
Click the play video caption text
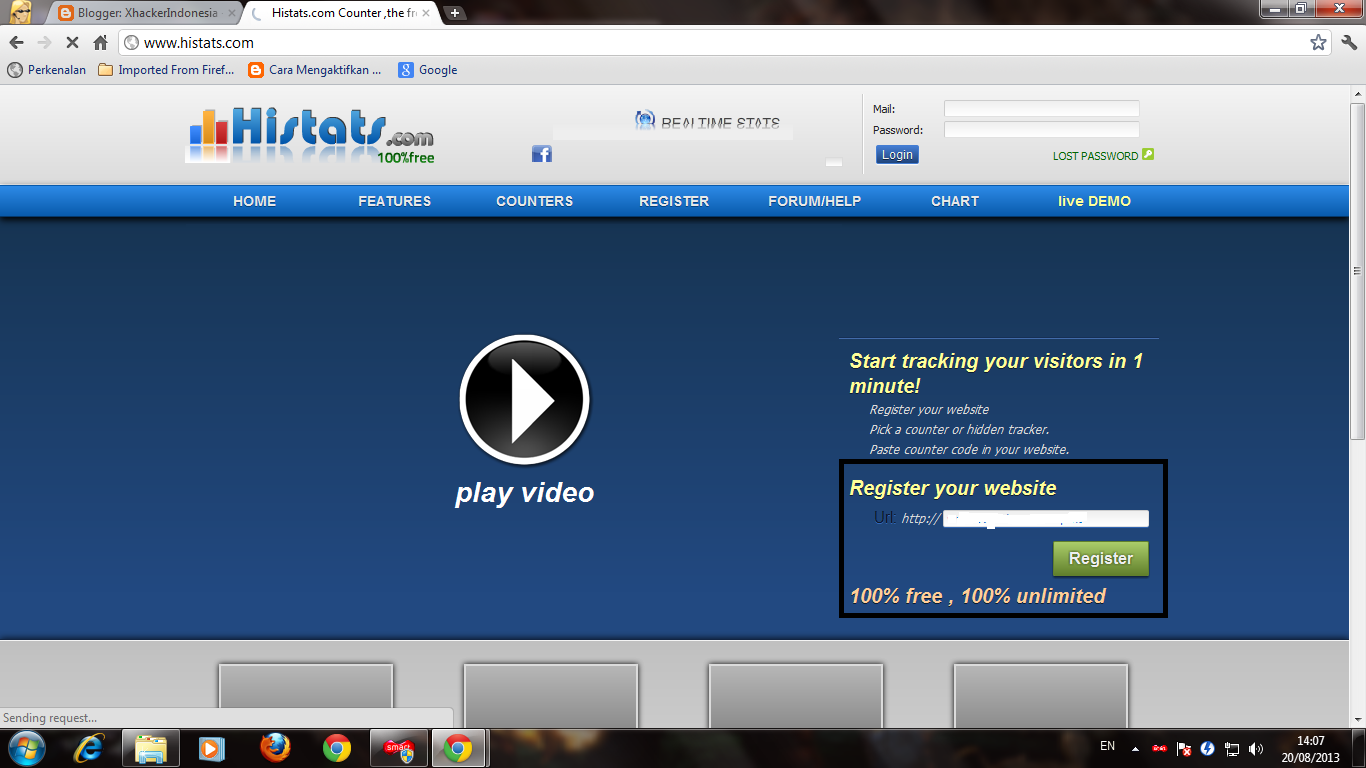coord(525,493)
